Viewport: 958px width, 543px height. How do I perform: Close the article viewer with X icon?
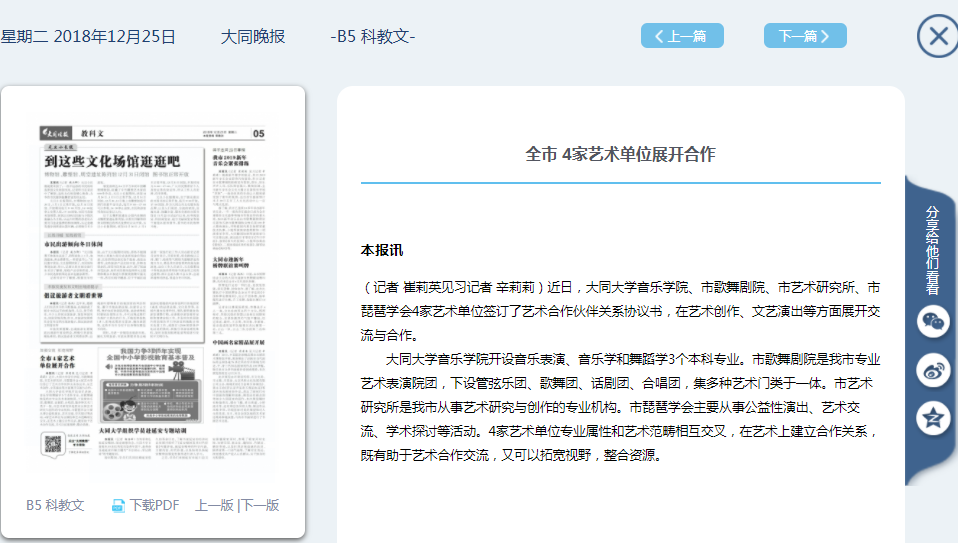(x=938, y=37)
